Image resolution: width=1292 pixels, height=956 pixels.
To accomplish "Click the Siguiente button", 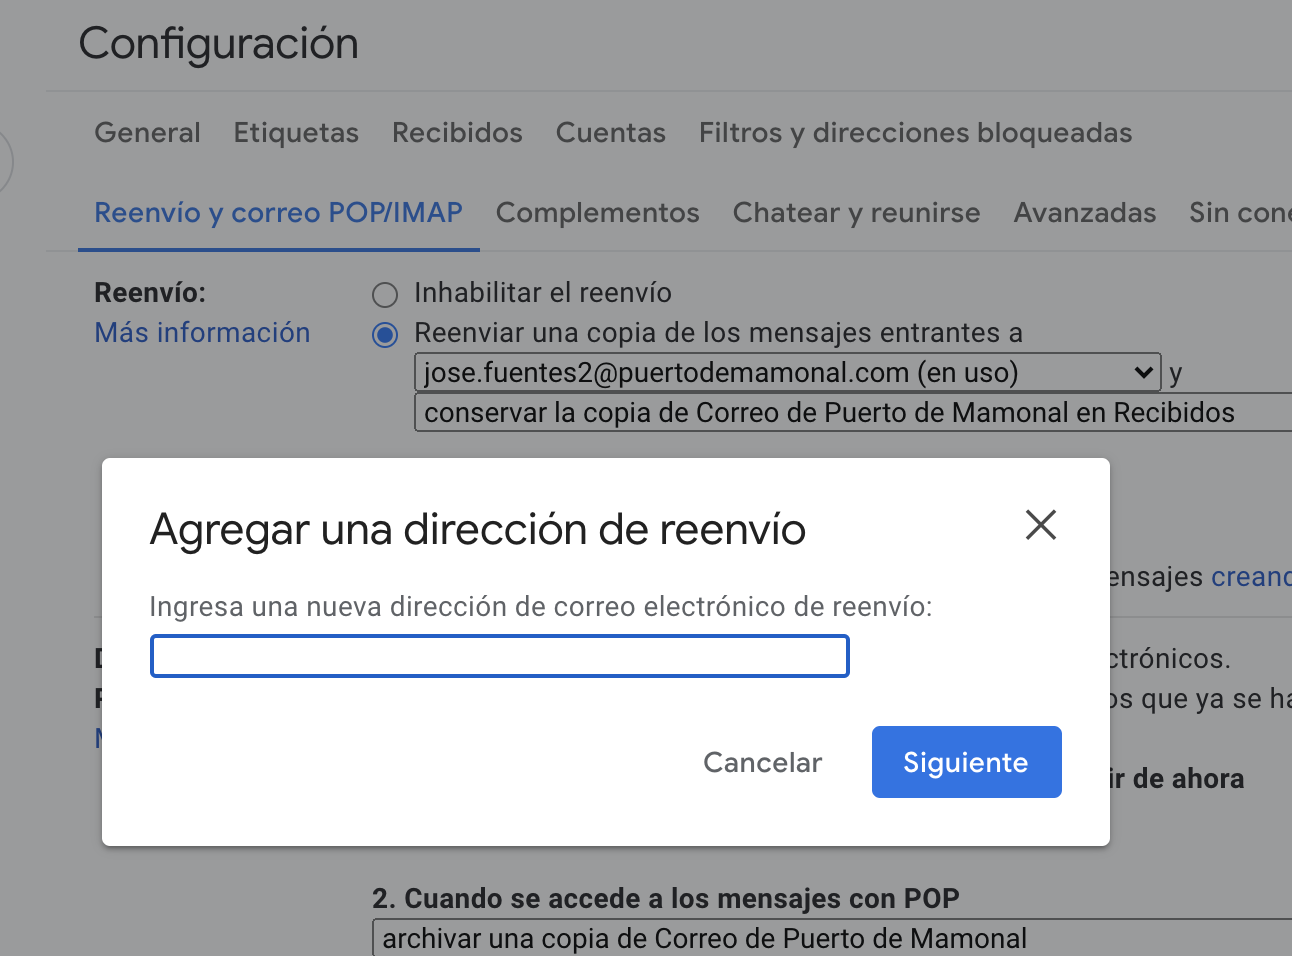I will point(966,762).
